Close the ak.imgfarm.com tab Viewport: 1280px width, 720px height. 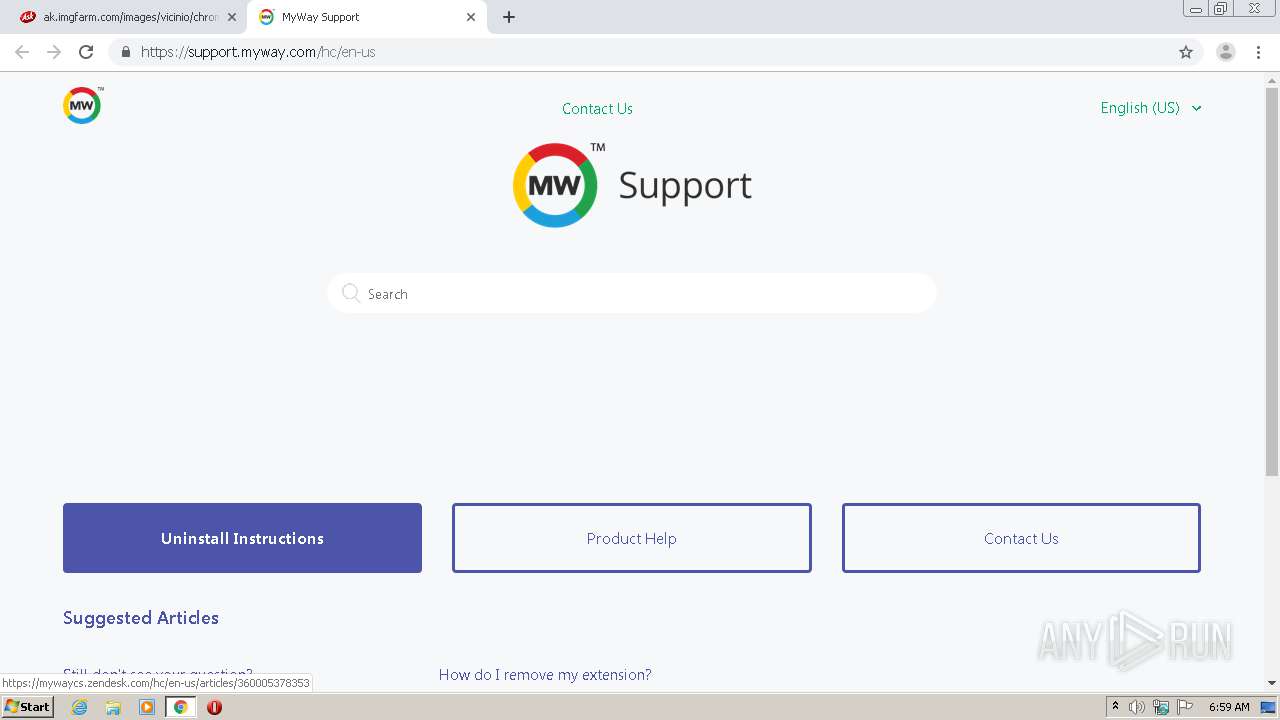tap(232, 17)
